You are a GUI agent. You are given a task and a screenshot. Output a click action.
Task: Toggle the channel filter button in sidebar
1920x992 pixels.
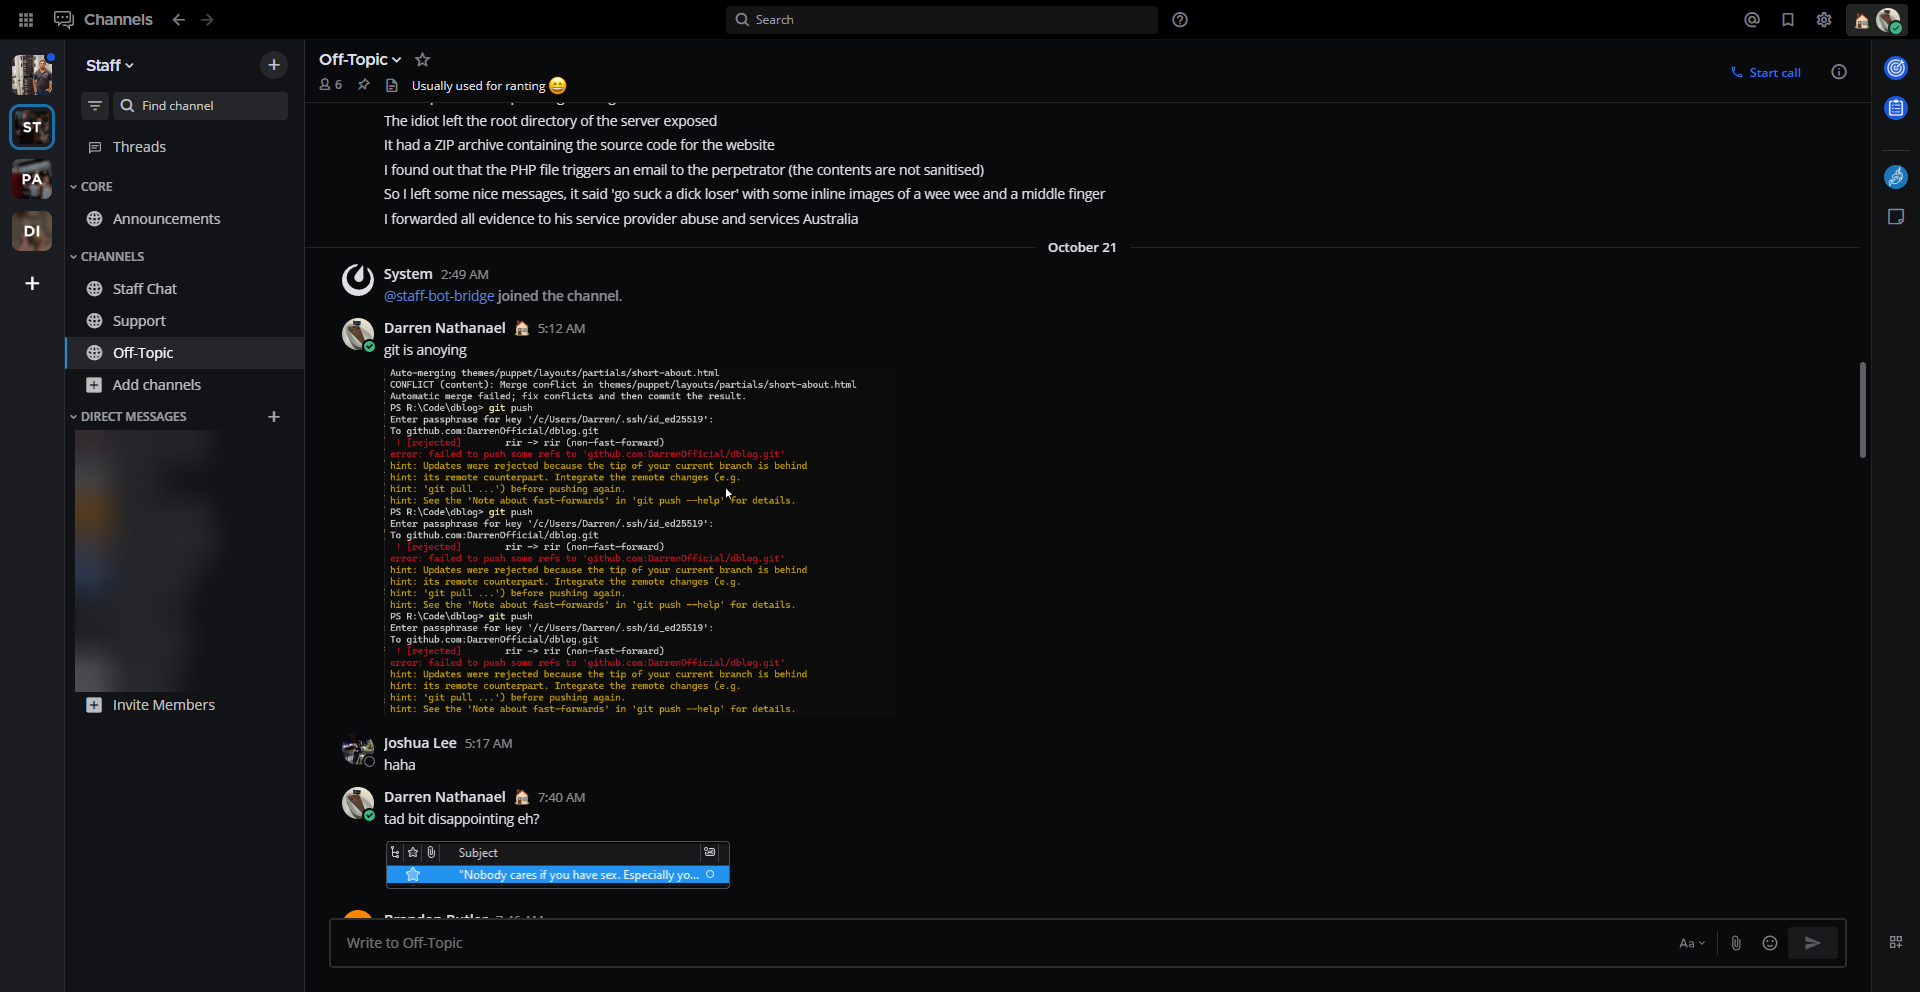[95, 106]
